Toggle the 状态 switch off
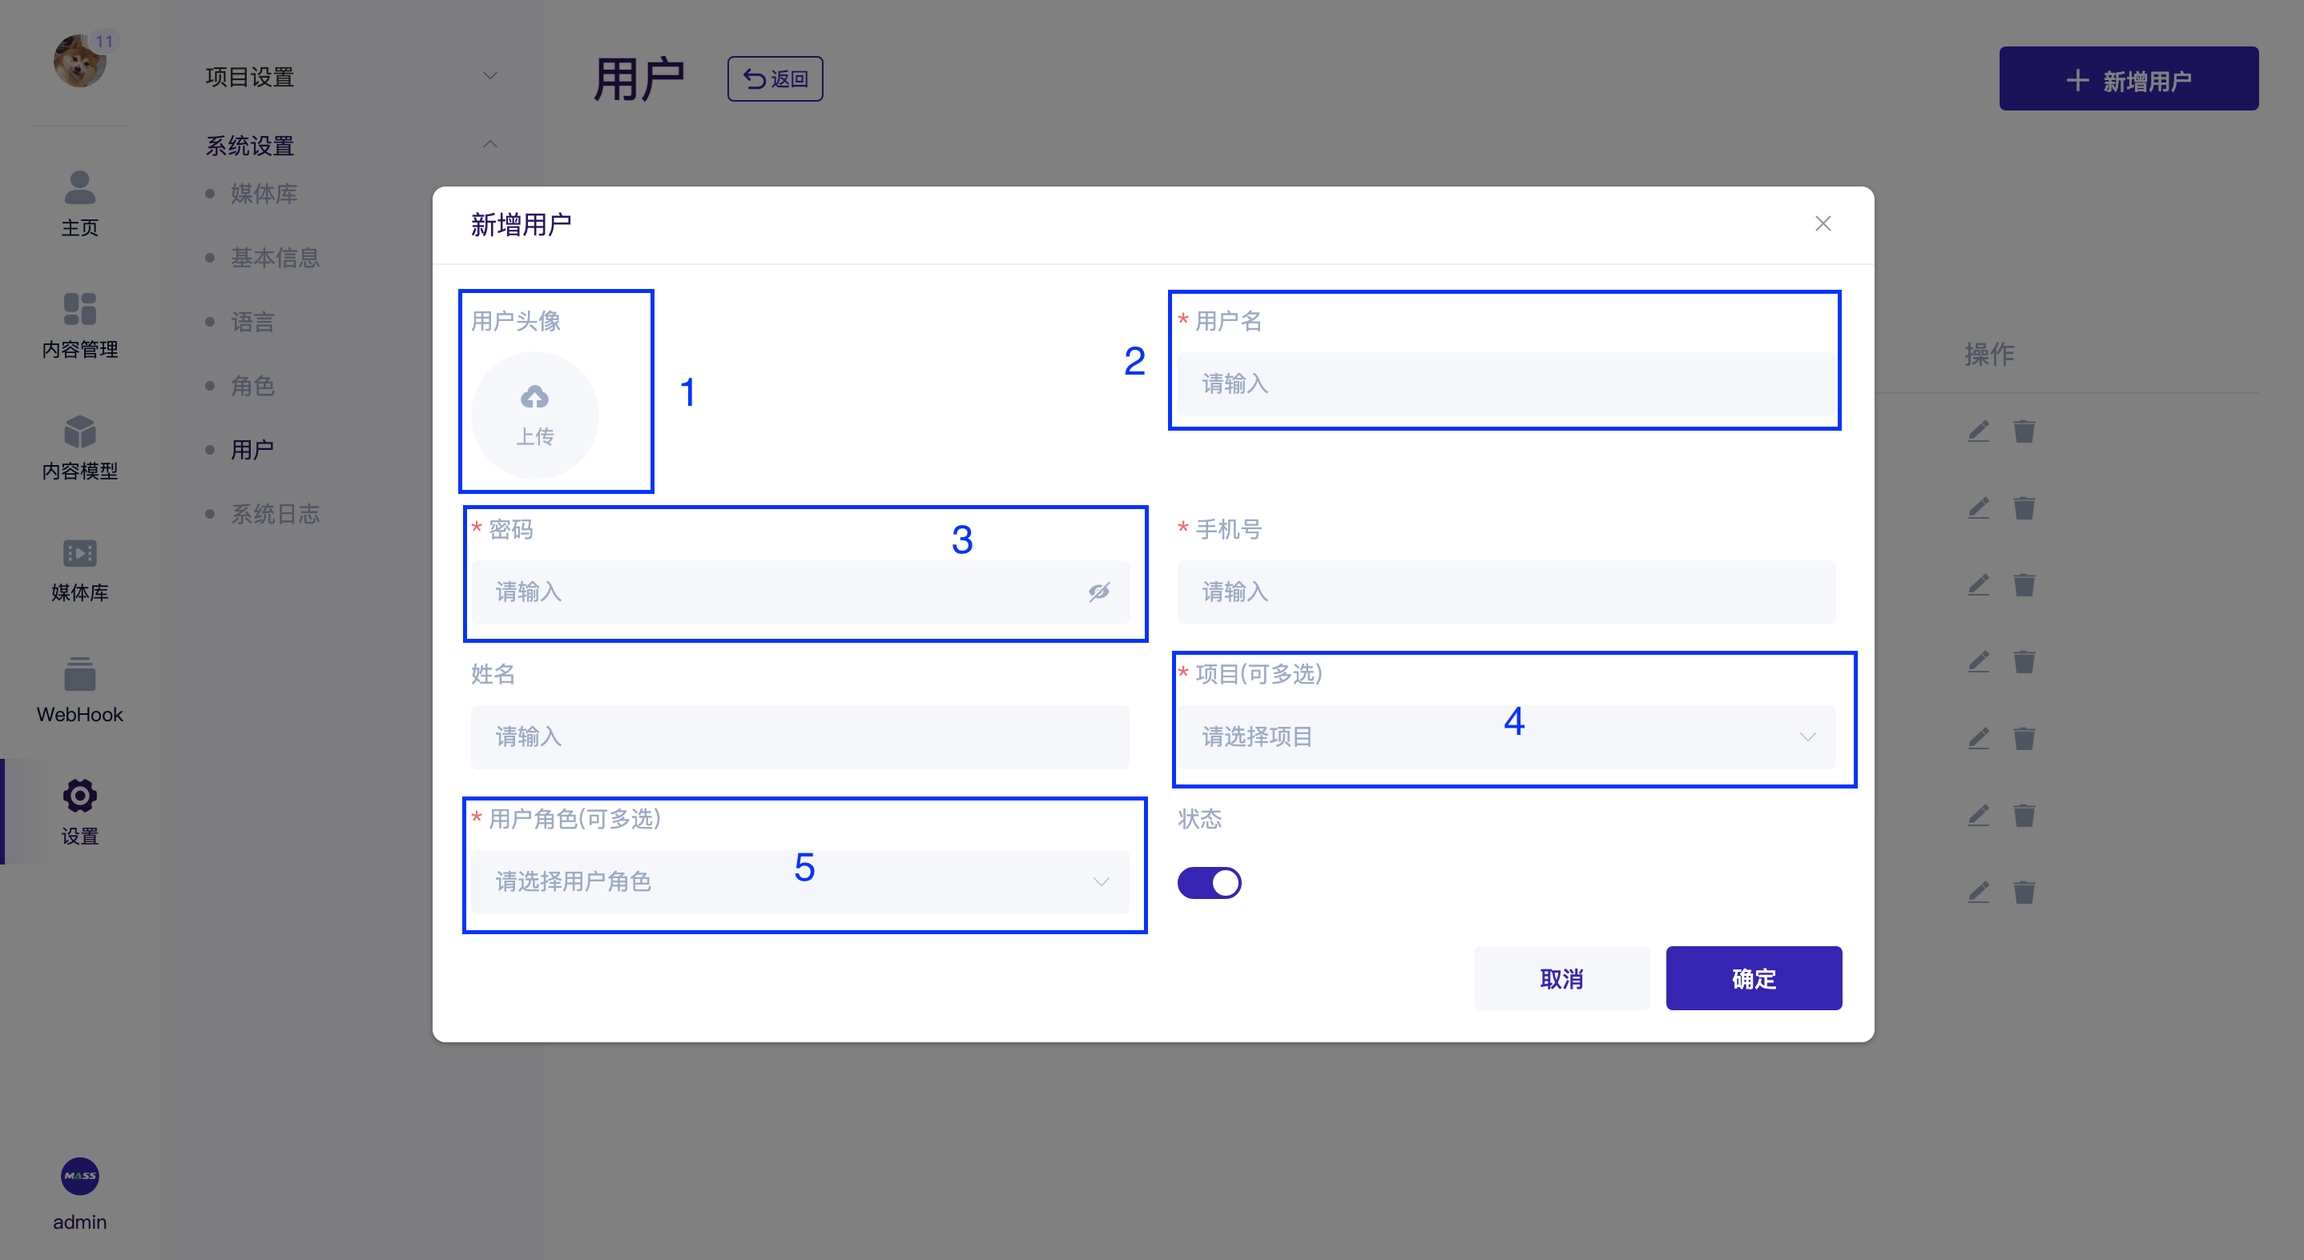Screen dimensions: 2304x1260 tap(1209, 883)
